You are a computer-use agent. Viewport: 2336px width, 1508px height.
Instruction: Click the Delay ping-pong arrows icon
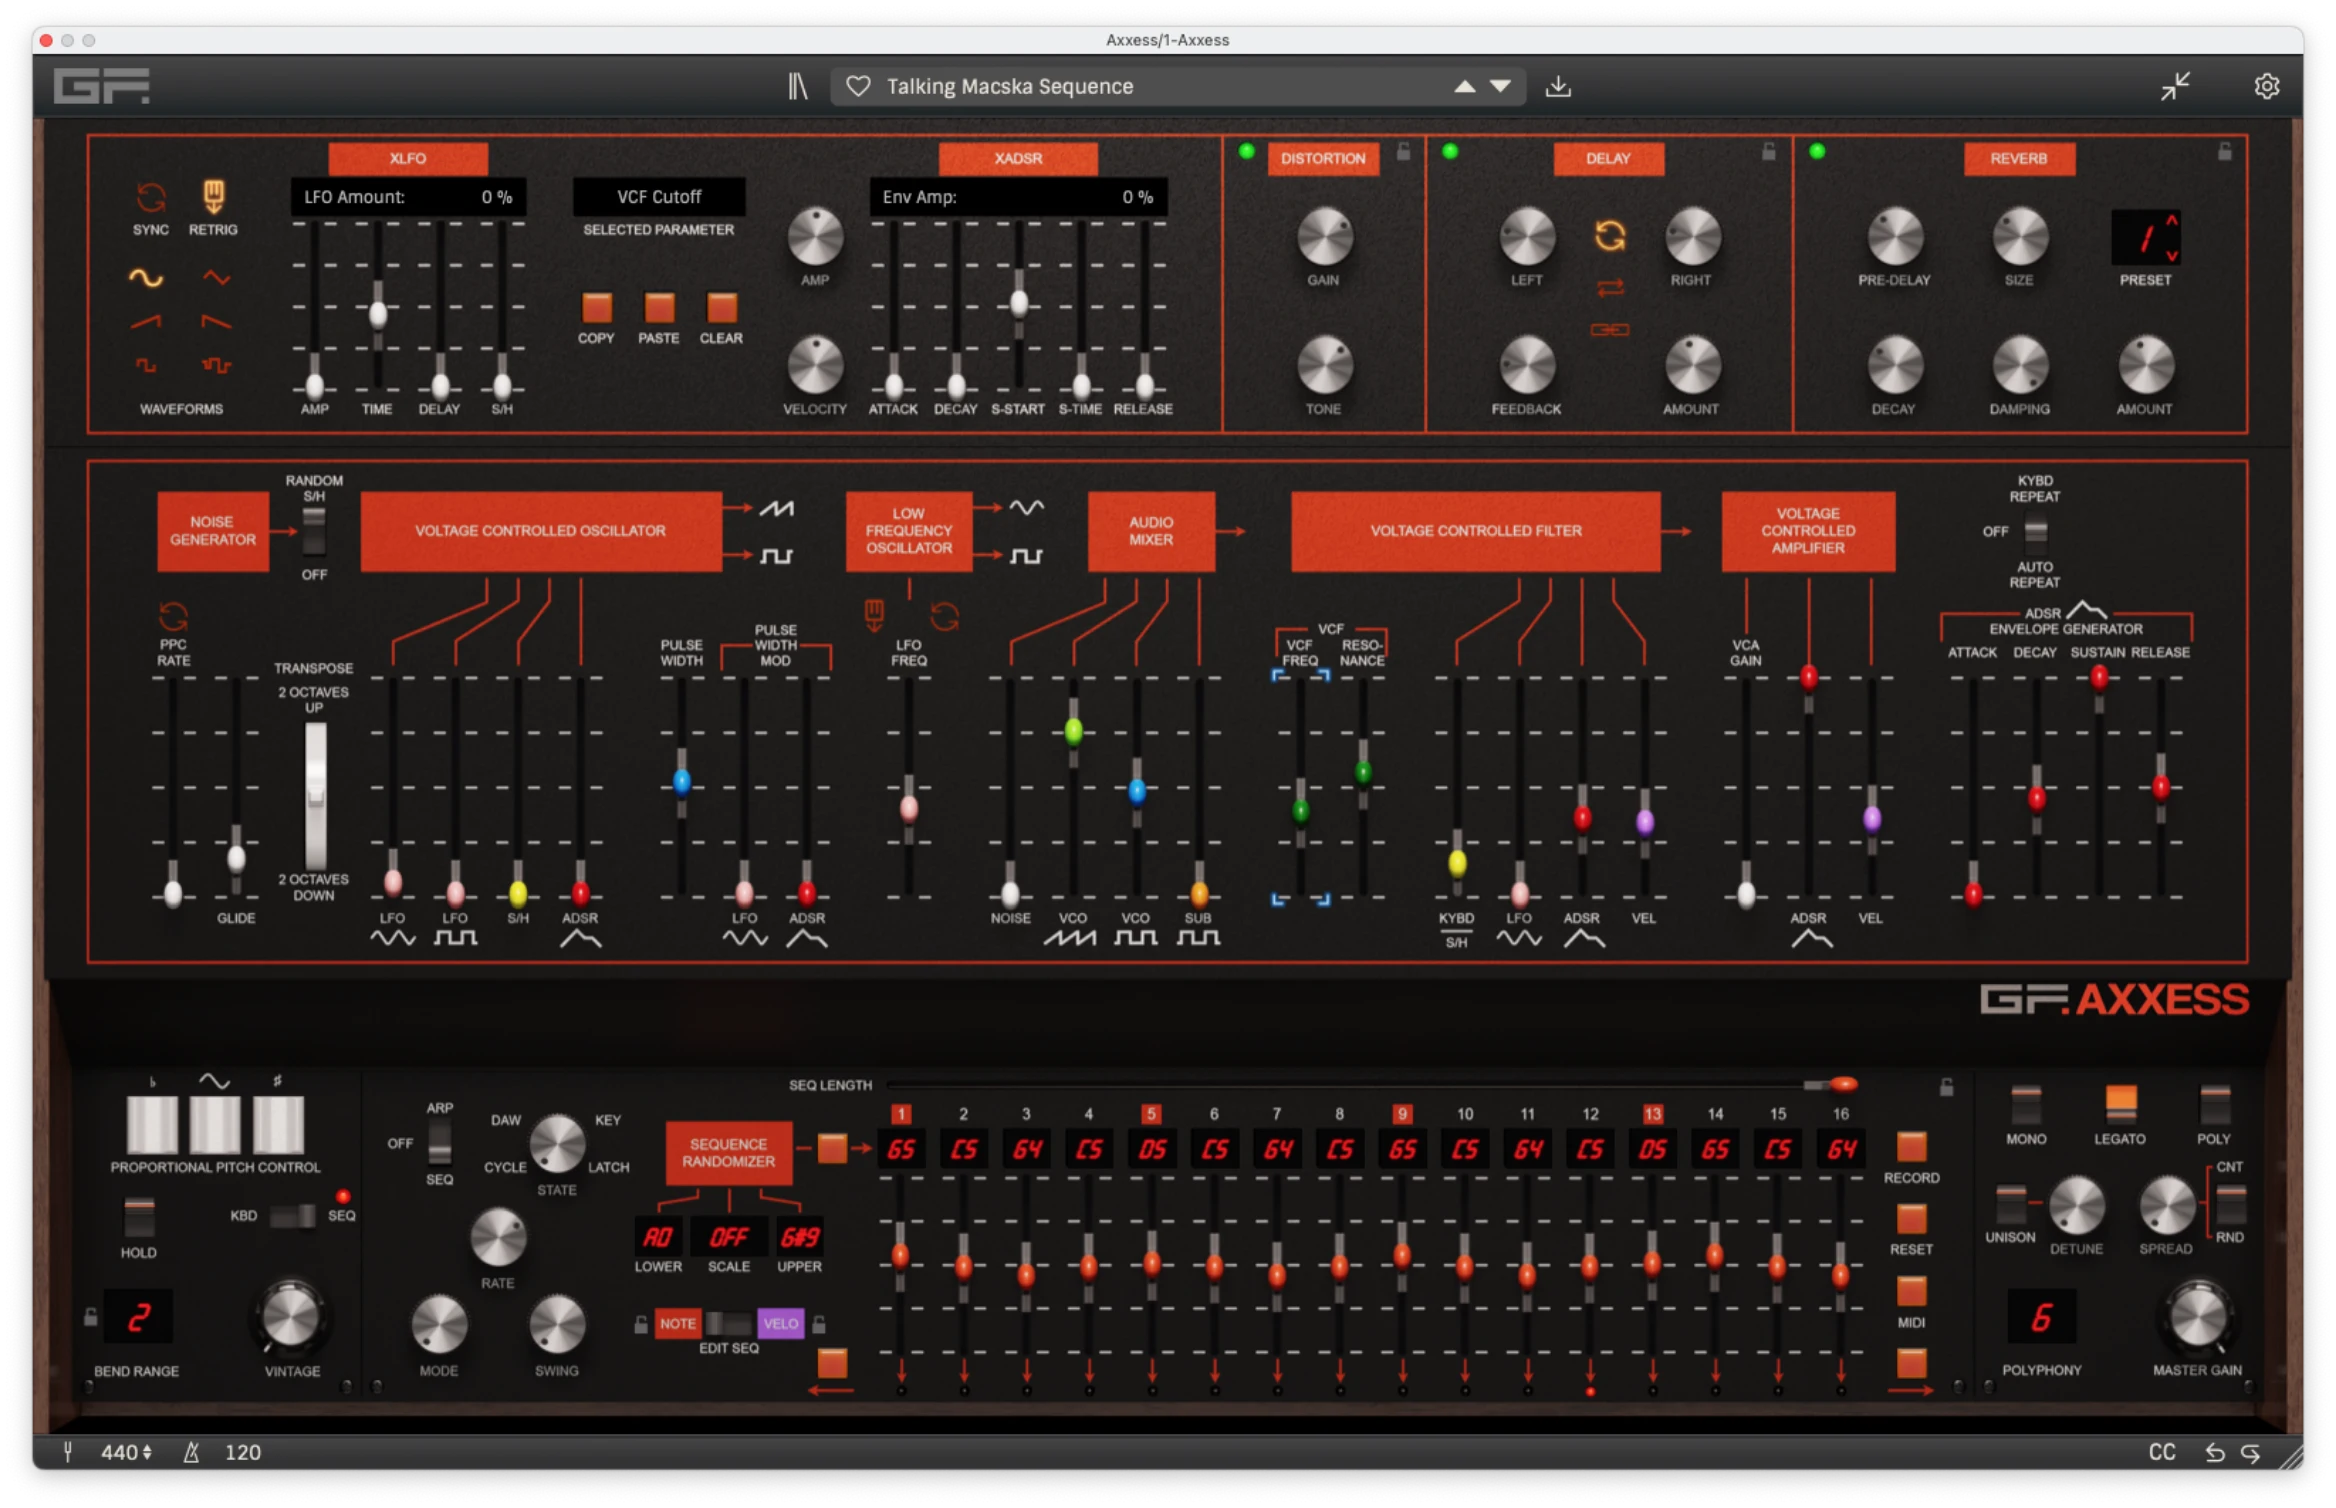(x=1609, y=288)
